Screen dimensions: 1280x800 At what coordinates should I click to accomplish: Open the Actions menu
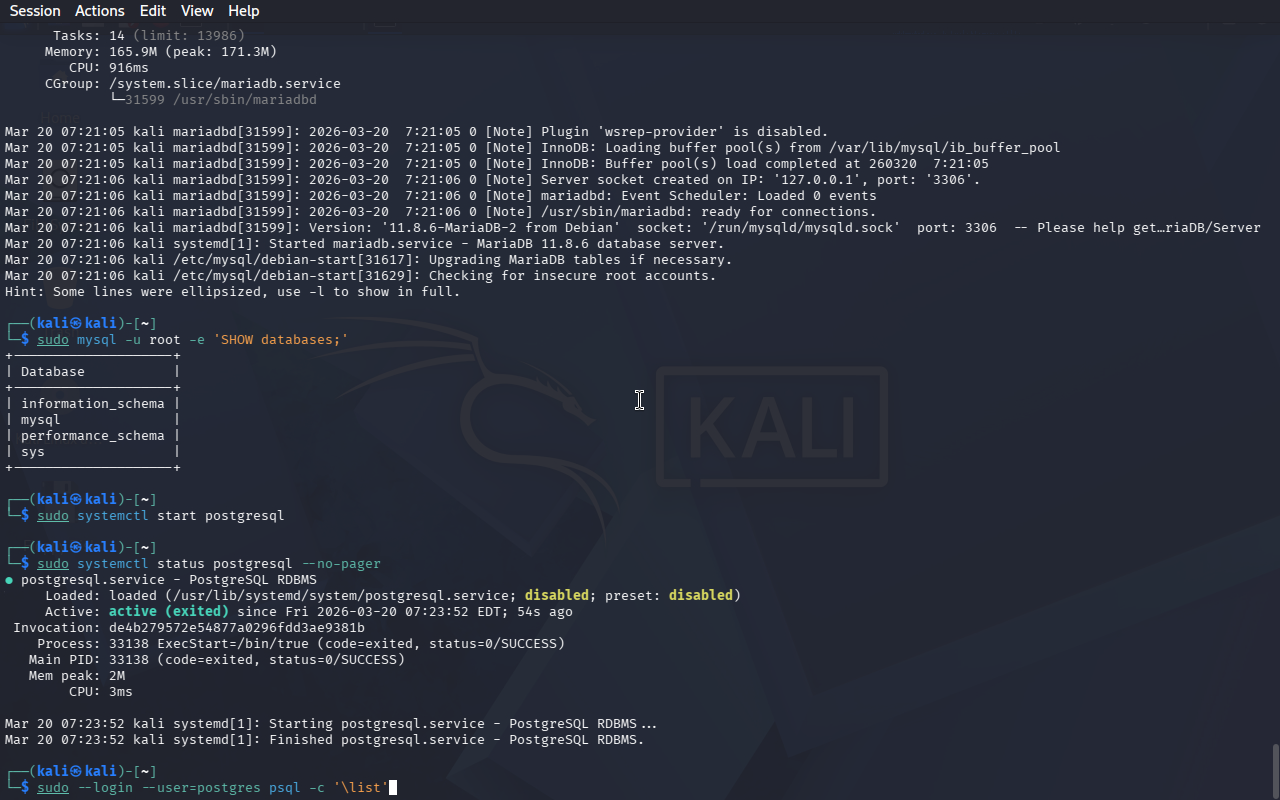[100, 11]
